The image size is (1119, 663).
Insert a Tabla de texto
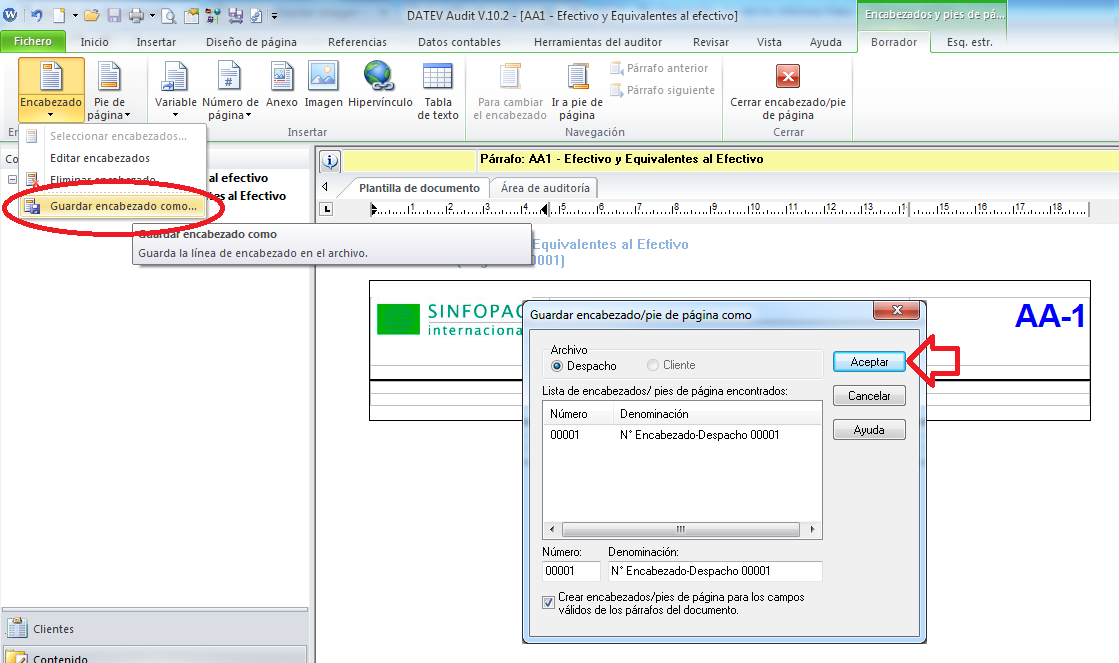coord(437,90)
